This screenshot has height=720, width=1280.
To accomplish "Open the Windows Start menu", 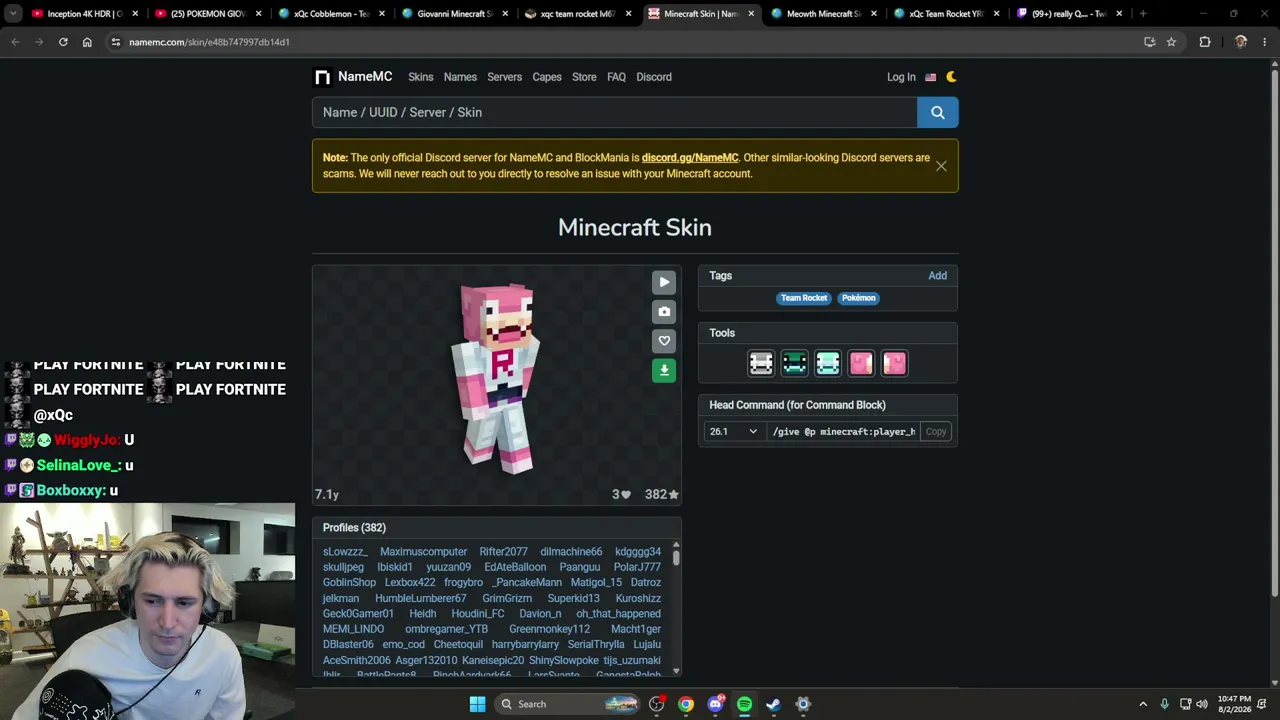I will click(477, 704).
